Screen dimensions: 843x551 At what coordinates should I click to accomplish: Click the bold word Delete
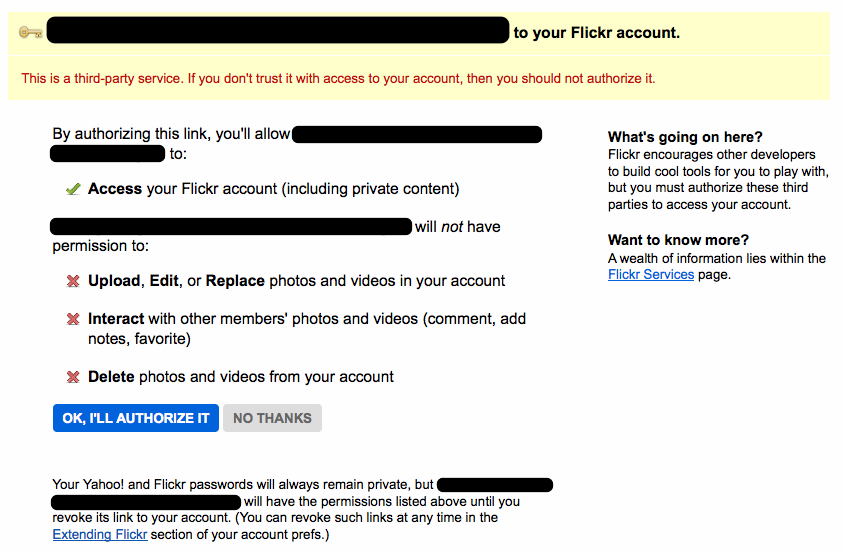coord(111,377)
